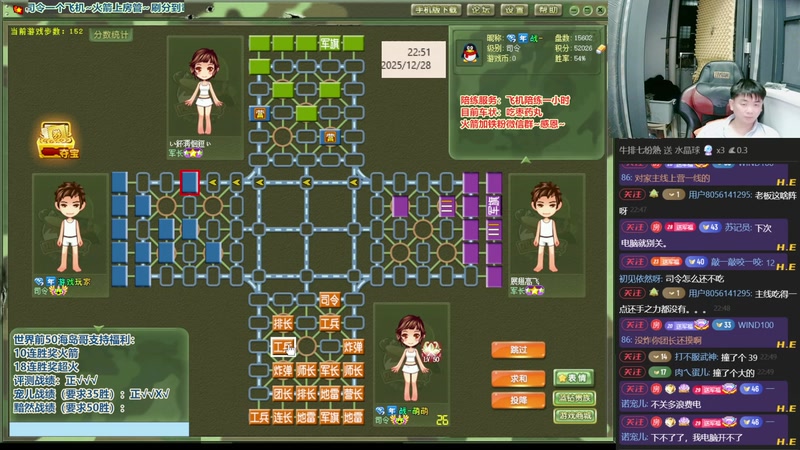This screenshot has width=800, height=450.
Task: Click the white-highlighted 工兵 piece
Action: (x=283, y=347)
